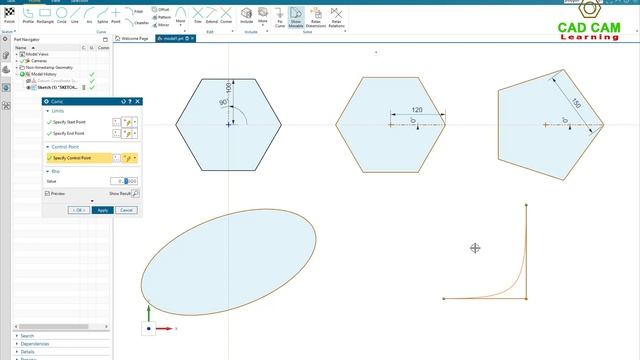Click the Relax Relations tool

[336, 17]
